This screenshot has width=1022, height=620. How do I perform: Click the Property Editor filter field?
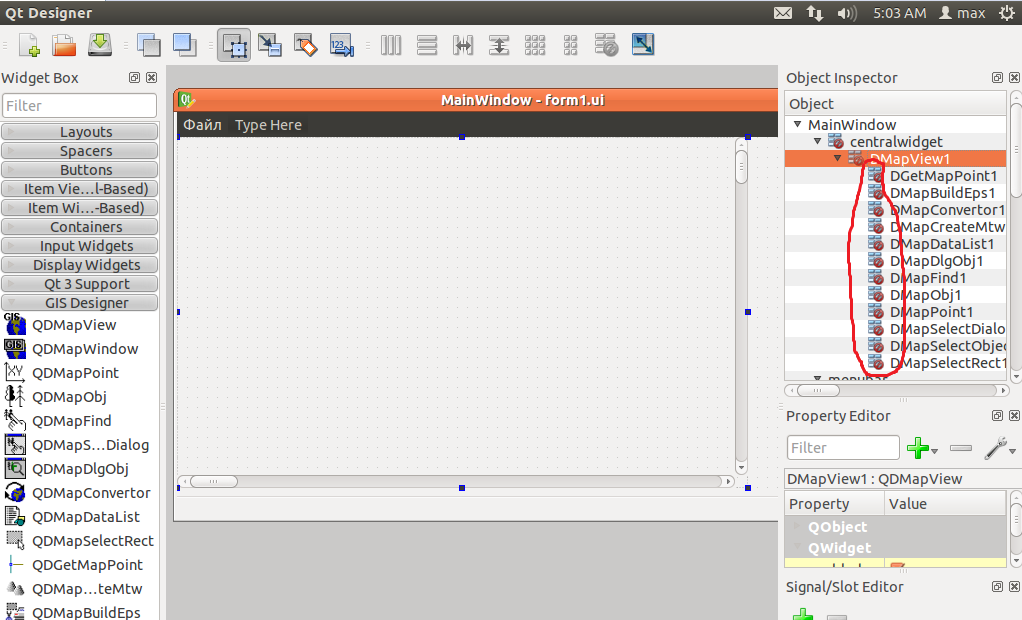click(x=843, y=448)
